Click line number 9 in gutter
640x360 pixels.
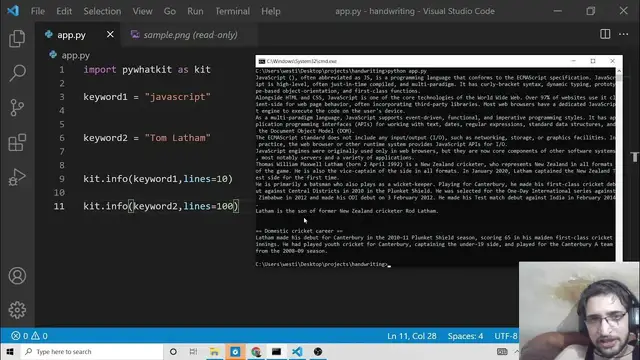(62, 179)
